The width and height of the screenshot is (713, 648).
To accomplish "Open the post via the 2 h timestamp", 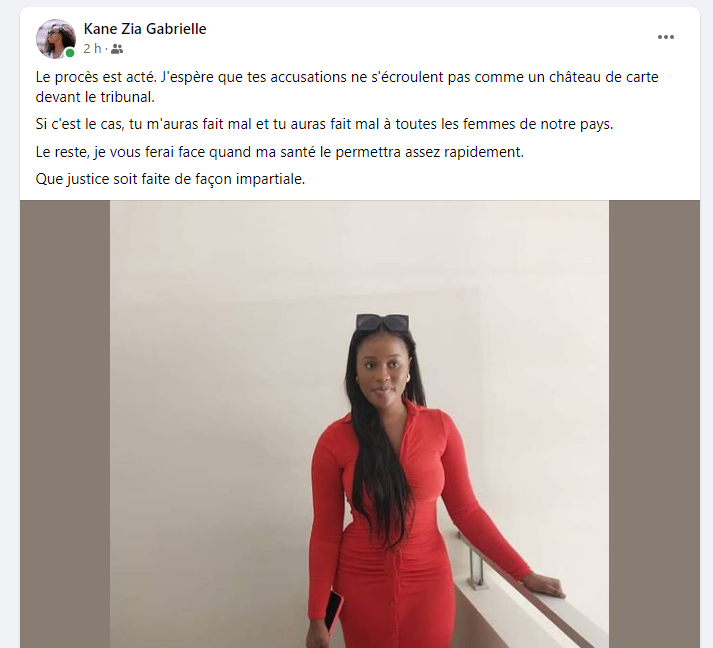I will (x=92, y=49).
